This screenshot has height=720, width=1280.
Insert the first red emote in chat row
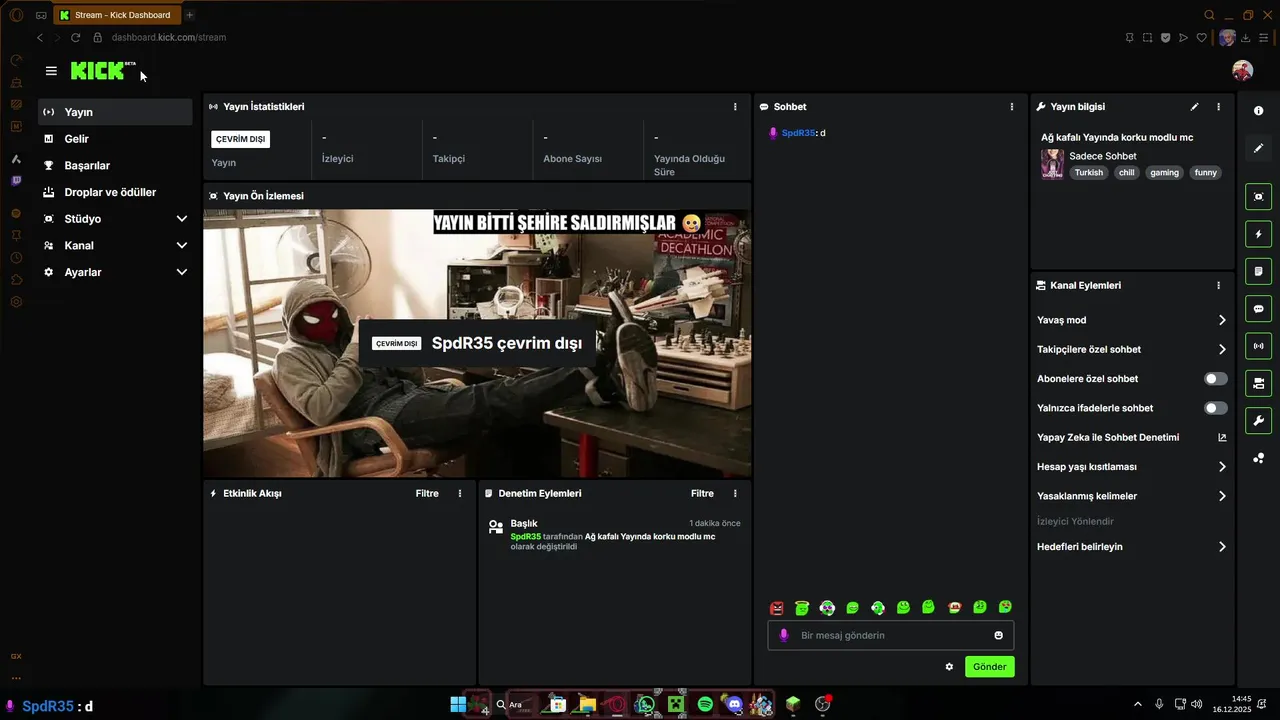pyautogui.click(x=776, y=608)
